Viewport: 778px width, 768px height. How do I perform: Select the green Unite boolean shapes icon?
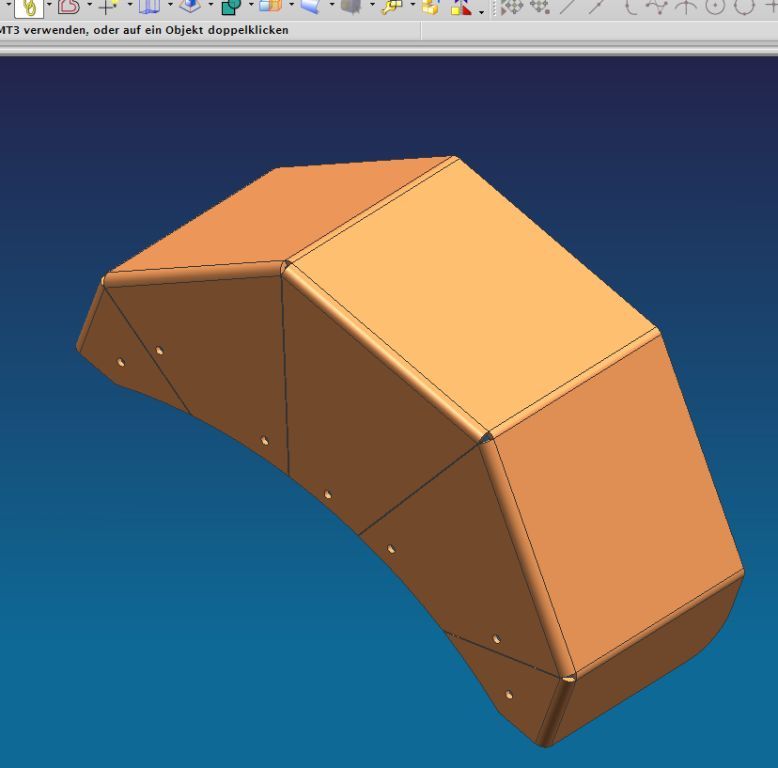[231, 7]
